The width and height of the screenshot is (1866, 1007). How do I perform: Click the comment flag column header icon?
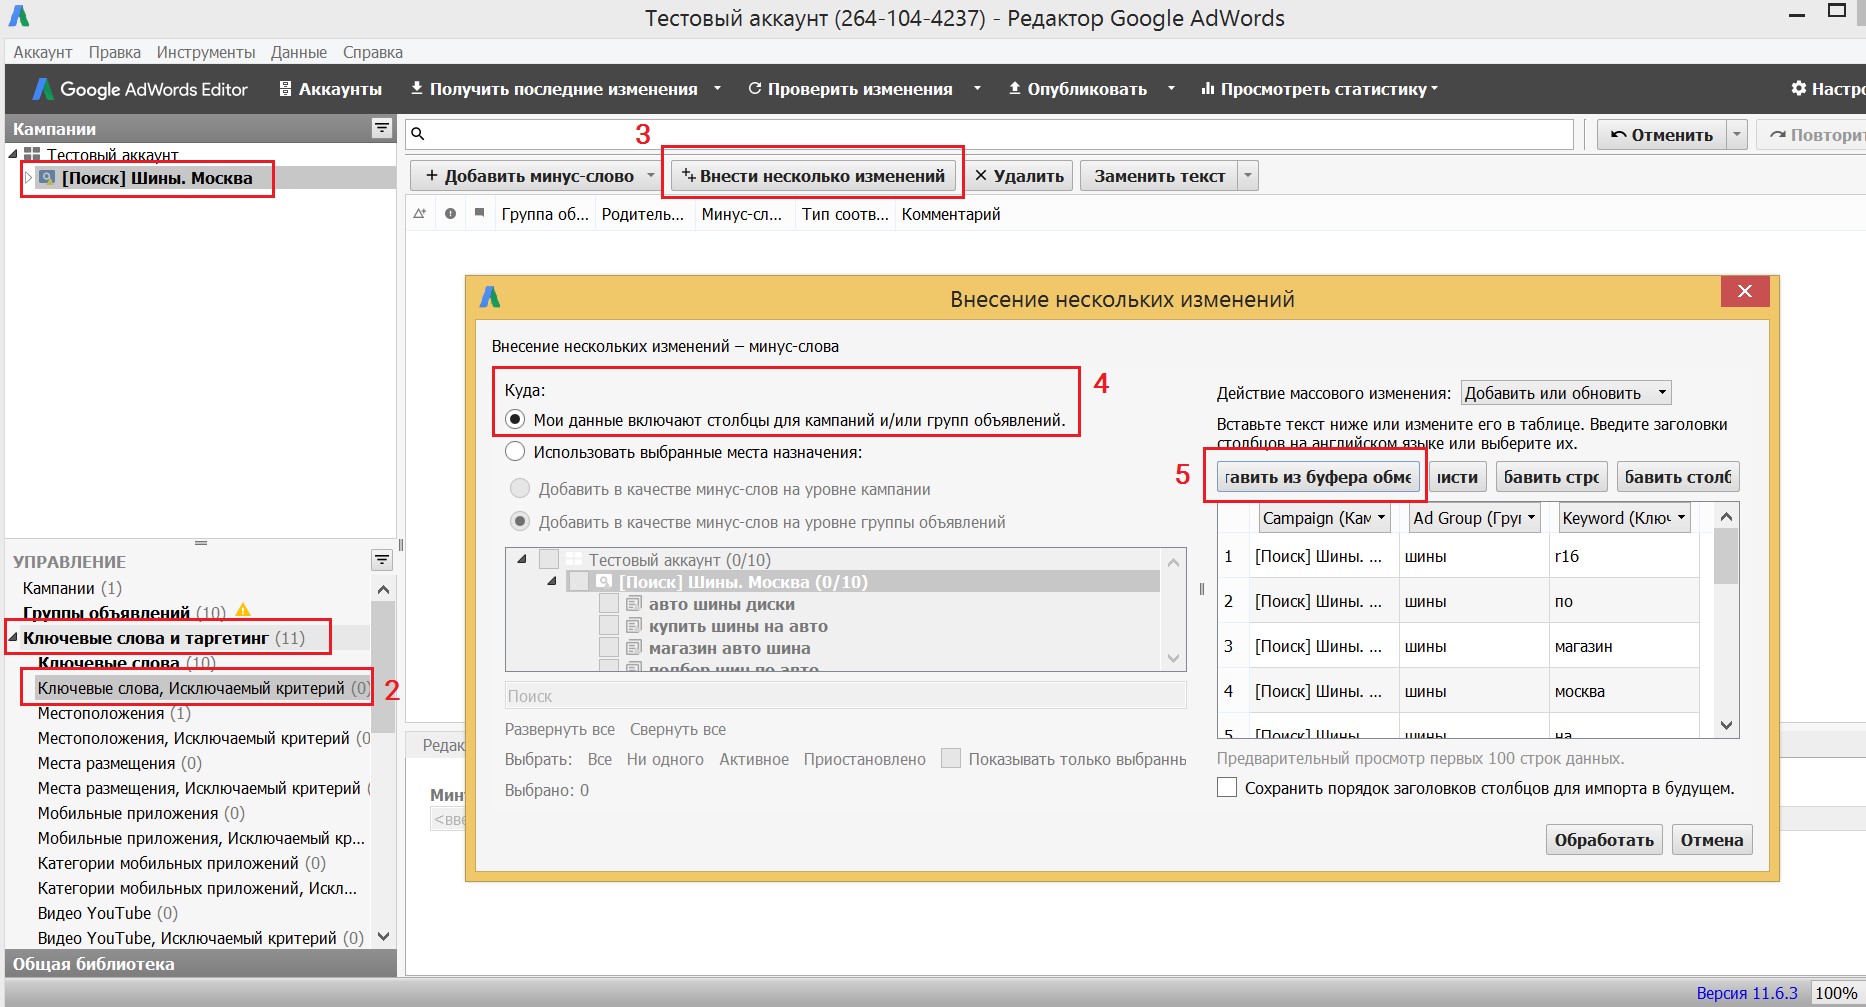click(x=480, y=213)
